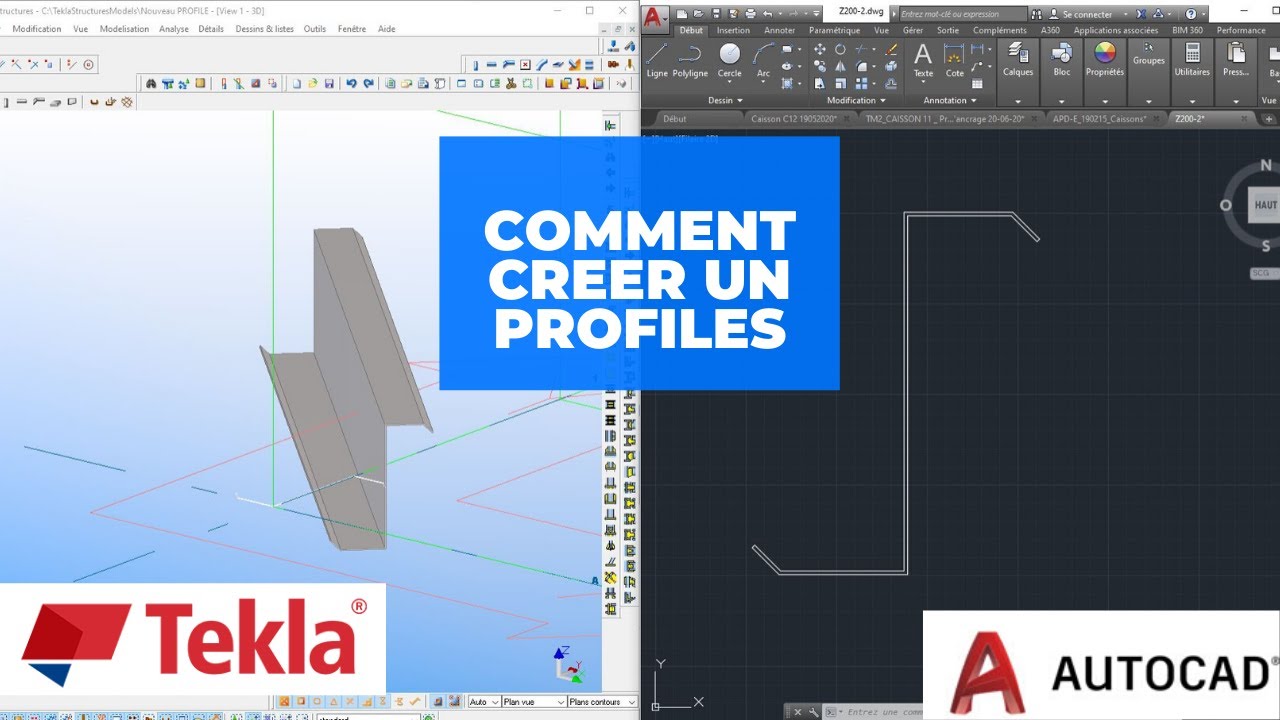Screen dimensions: 1280x720
Task: Click the Mirror tool in Modification panel
Action: [840, 67]
